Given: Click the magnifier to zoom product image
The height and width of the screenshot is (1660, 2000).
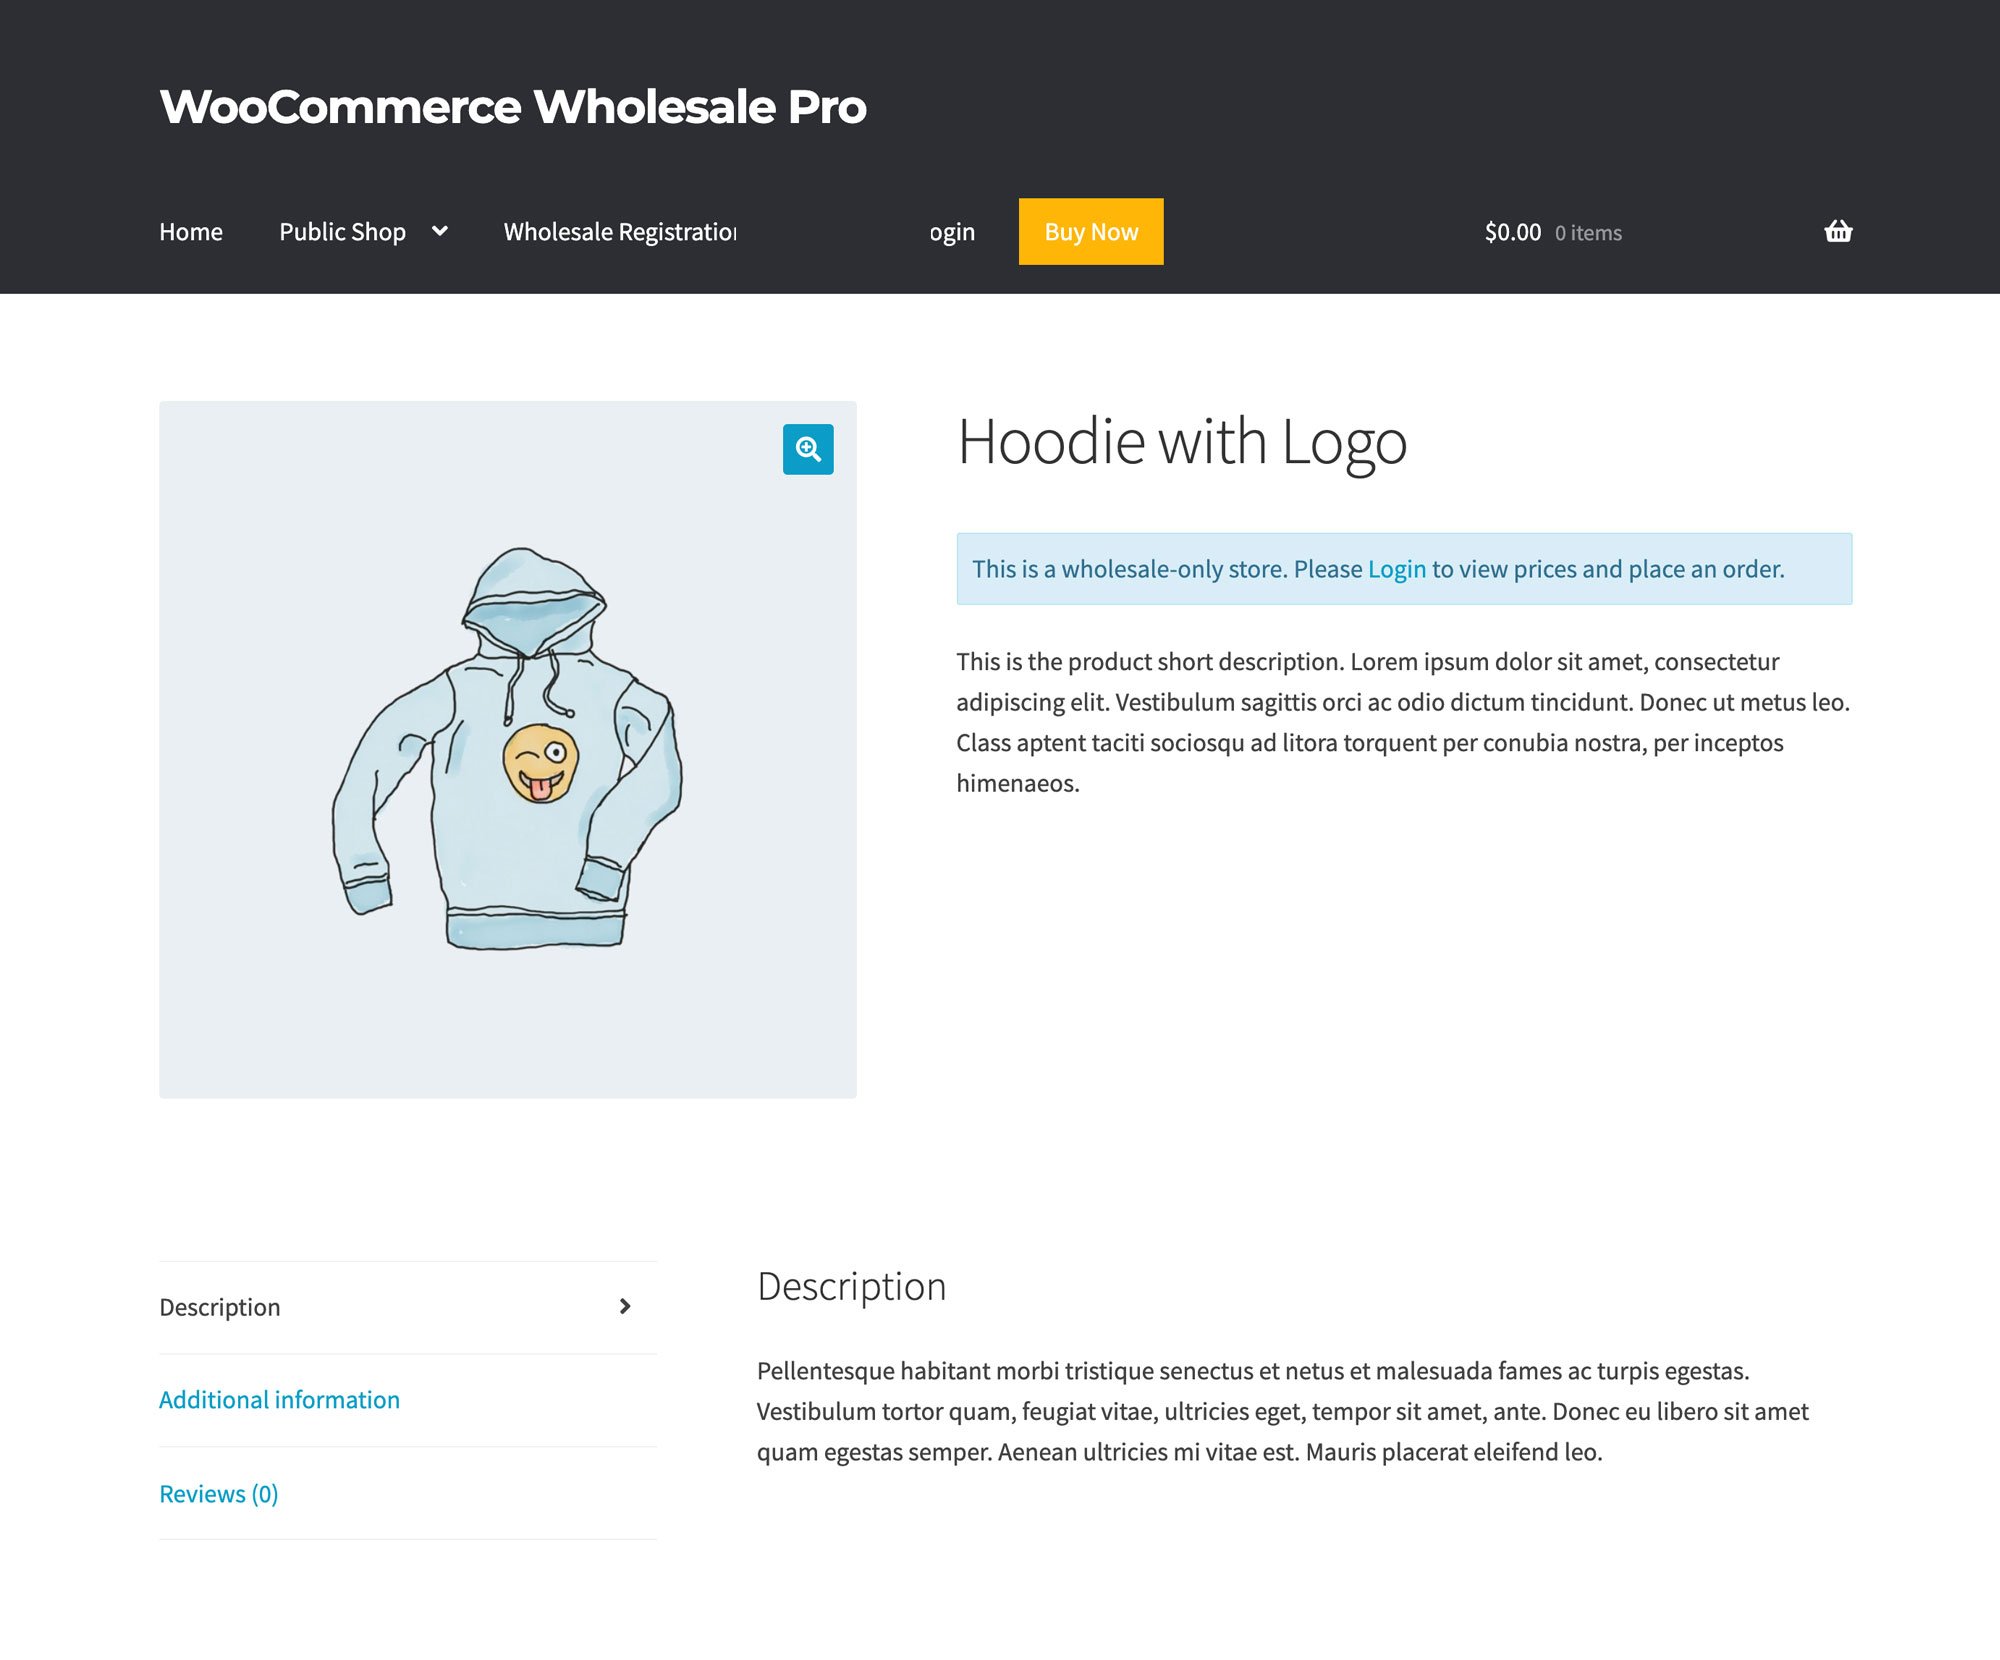Looking at the screenshot, I should coord(806,450).
